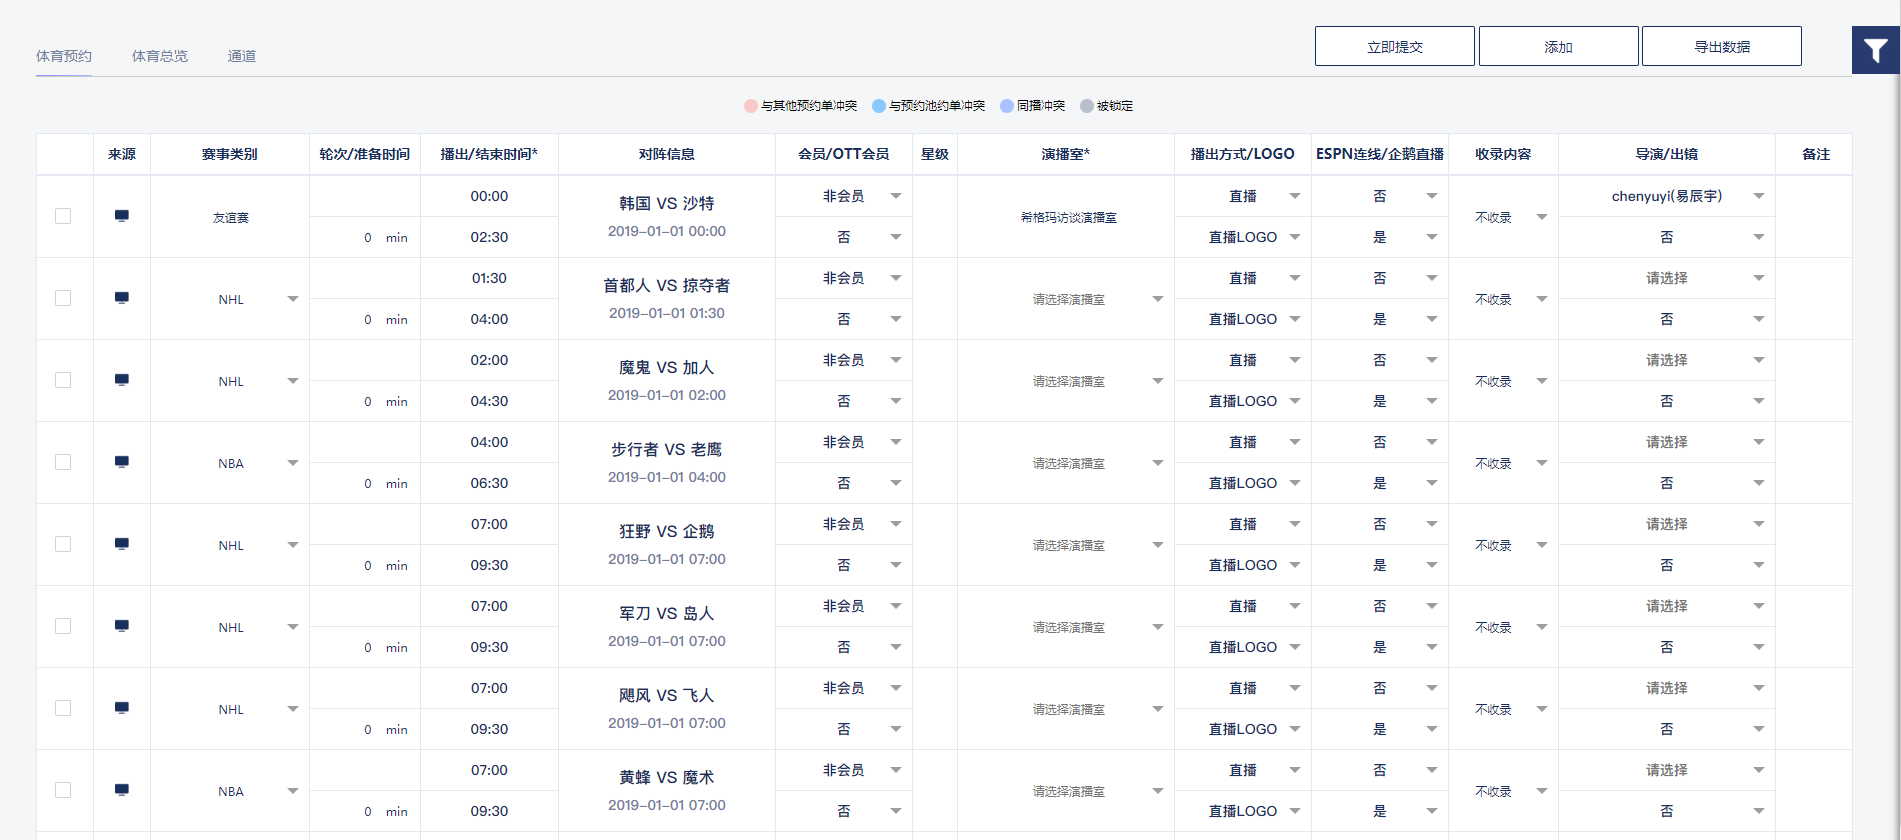Click the 立即提交 button
This screenshot has width=1901, height=840.
click(1394, 47)
